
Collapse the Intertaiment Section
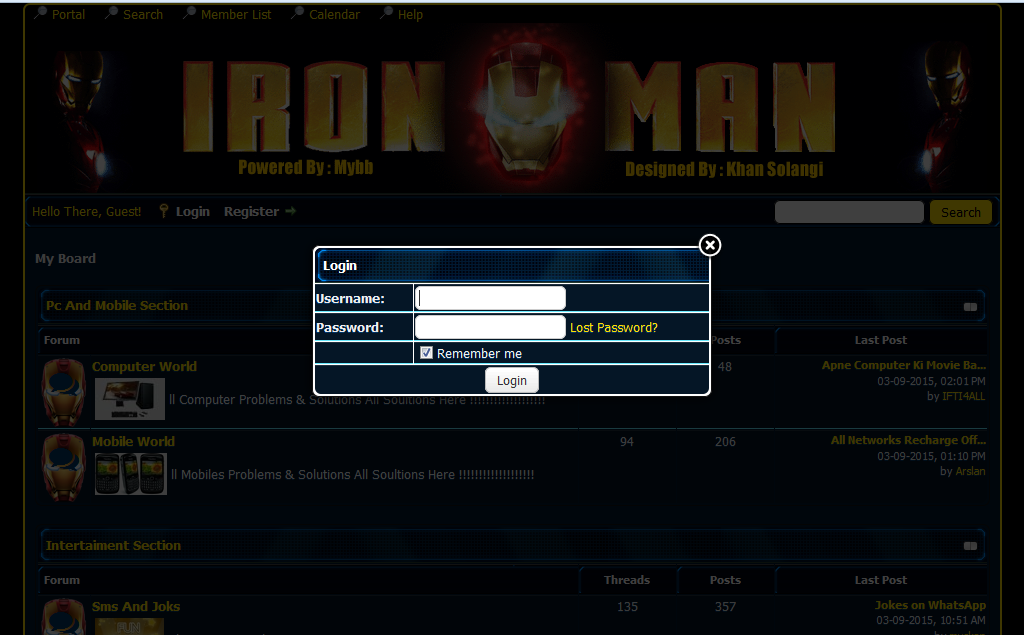970,546
